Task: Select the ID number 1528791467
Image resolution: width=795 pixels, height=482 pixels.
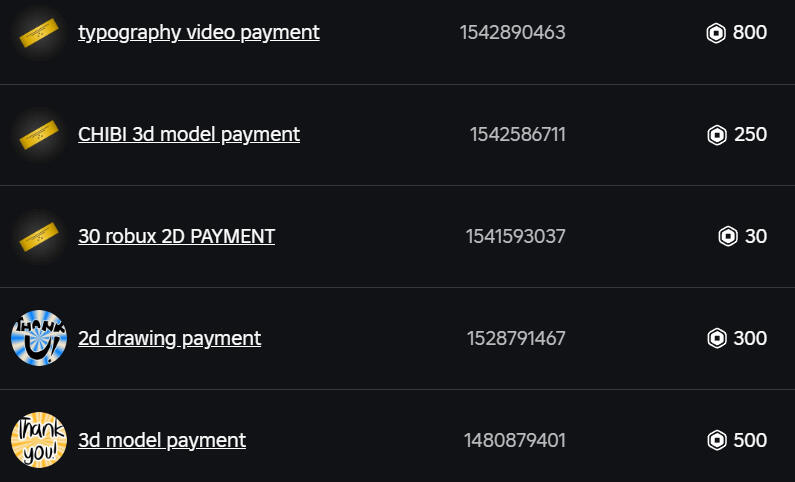Action: click(x=516, y=339)
